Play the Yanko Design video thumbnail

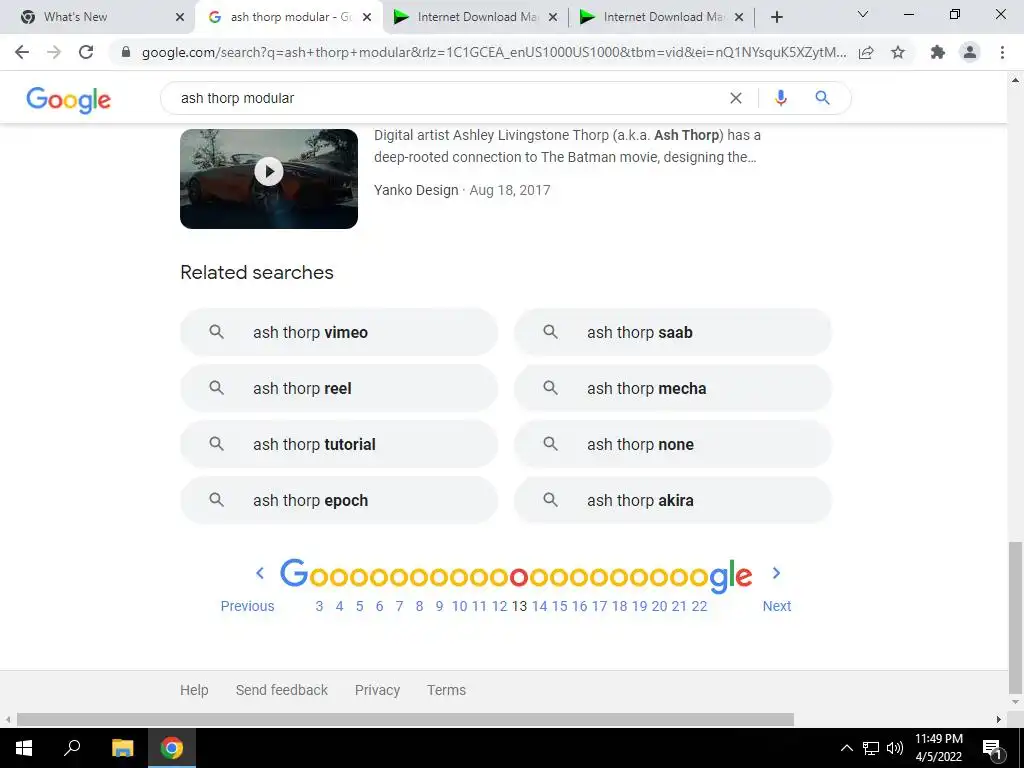tap(269, 178)
